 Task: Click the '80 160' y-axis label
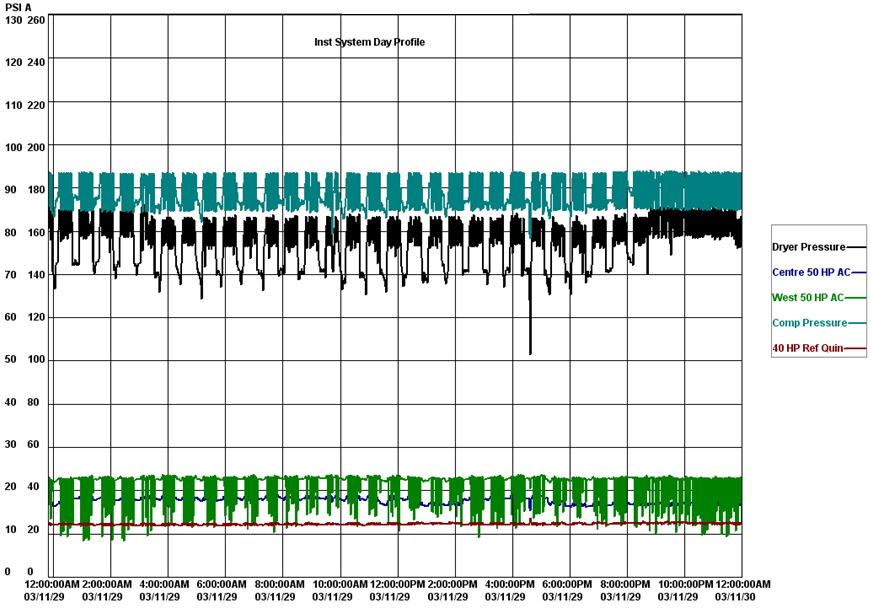(25, 233)
